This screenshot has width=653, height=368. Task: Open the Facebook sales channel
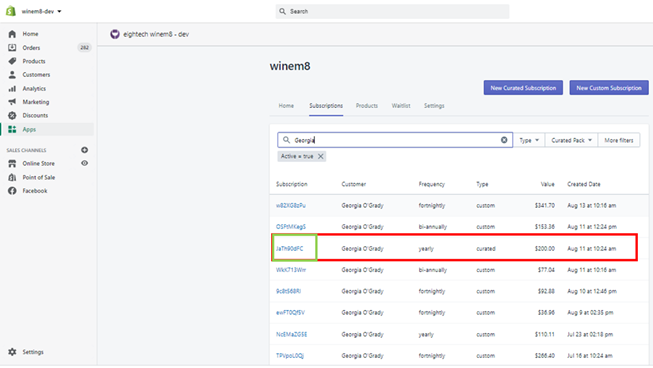pyautogui.click(x=35, y=191)
